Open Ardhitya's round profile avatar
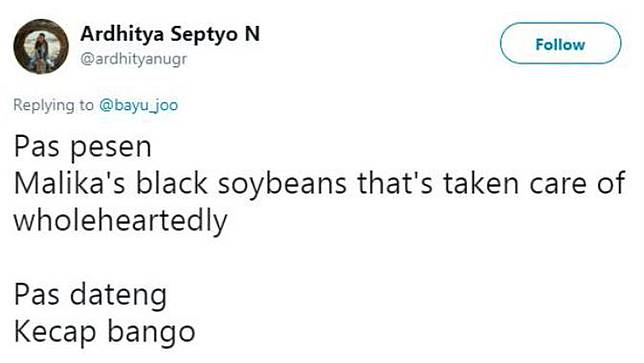This screenshot has height=363, width=644. pyautogui.click(x=41, y=46)
